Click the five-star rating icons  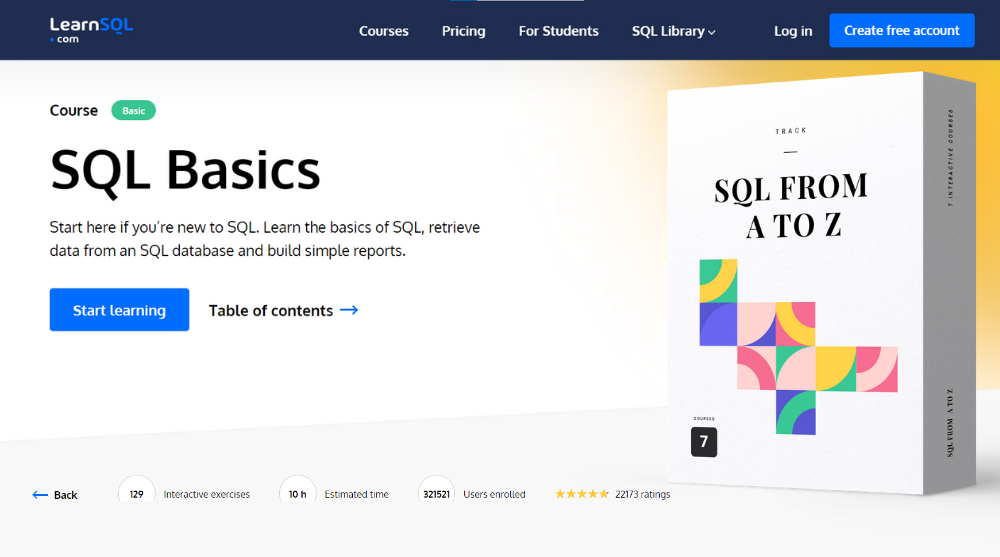[582, 494]
